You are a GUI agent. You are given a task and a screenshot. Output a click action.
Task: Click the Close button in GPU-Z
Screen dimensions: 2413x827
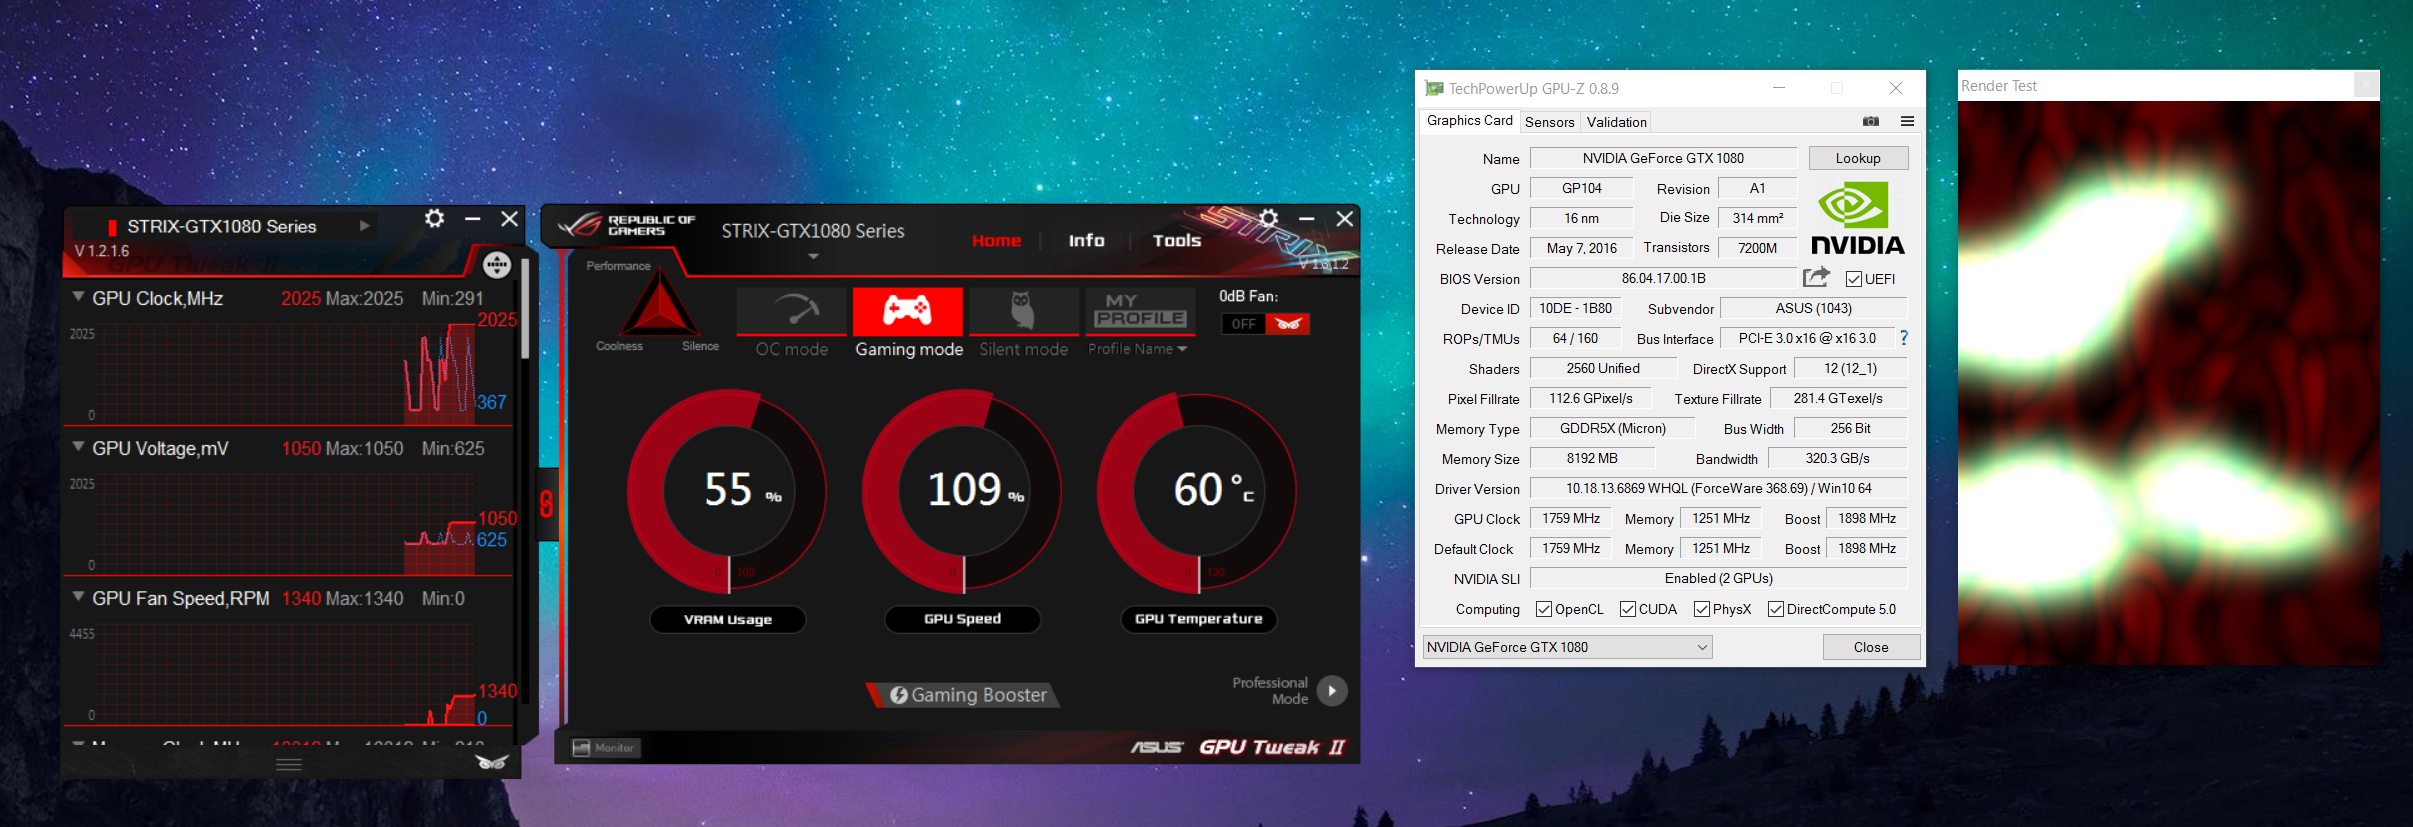1871,647
